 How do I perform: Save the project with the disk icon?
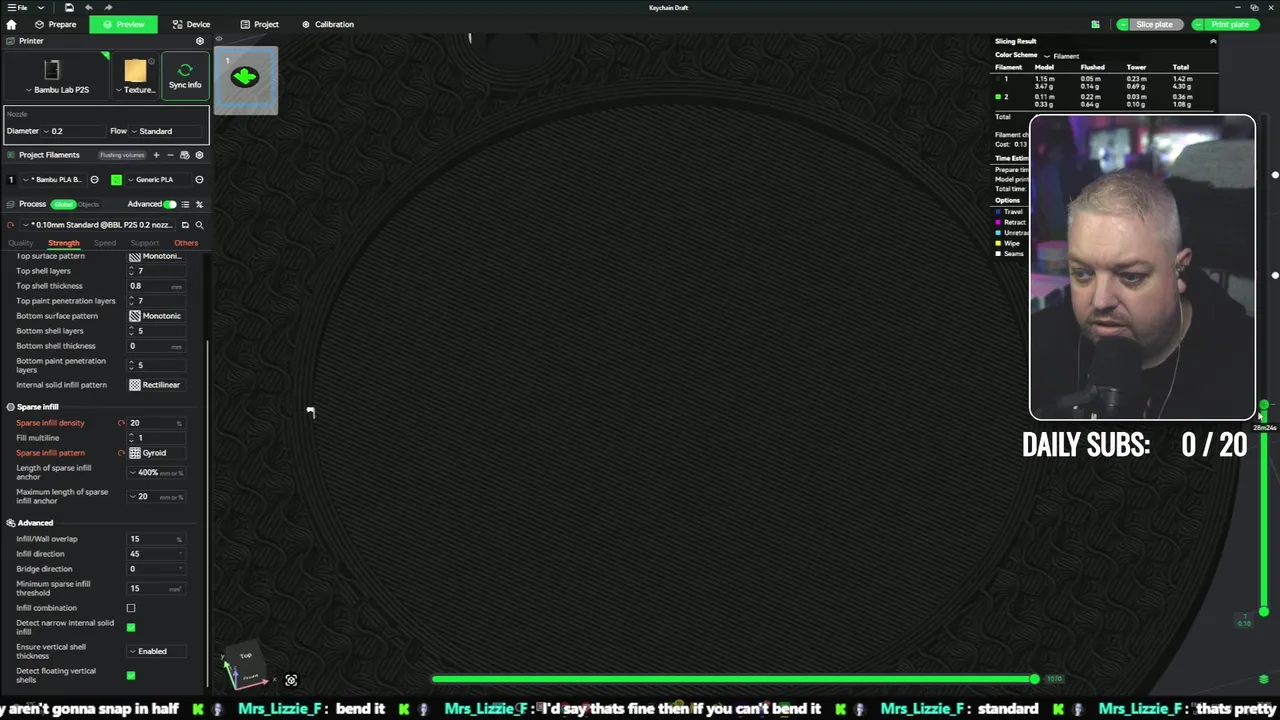69,7
